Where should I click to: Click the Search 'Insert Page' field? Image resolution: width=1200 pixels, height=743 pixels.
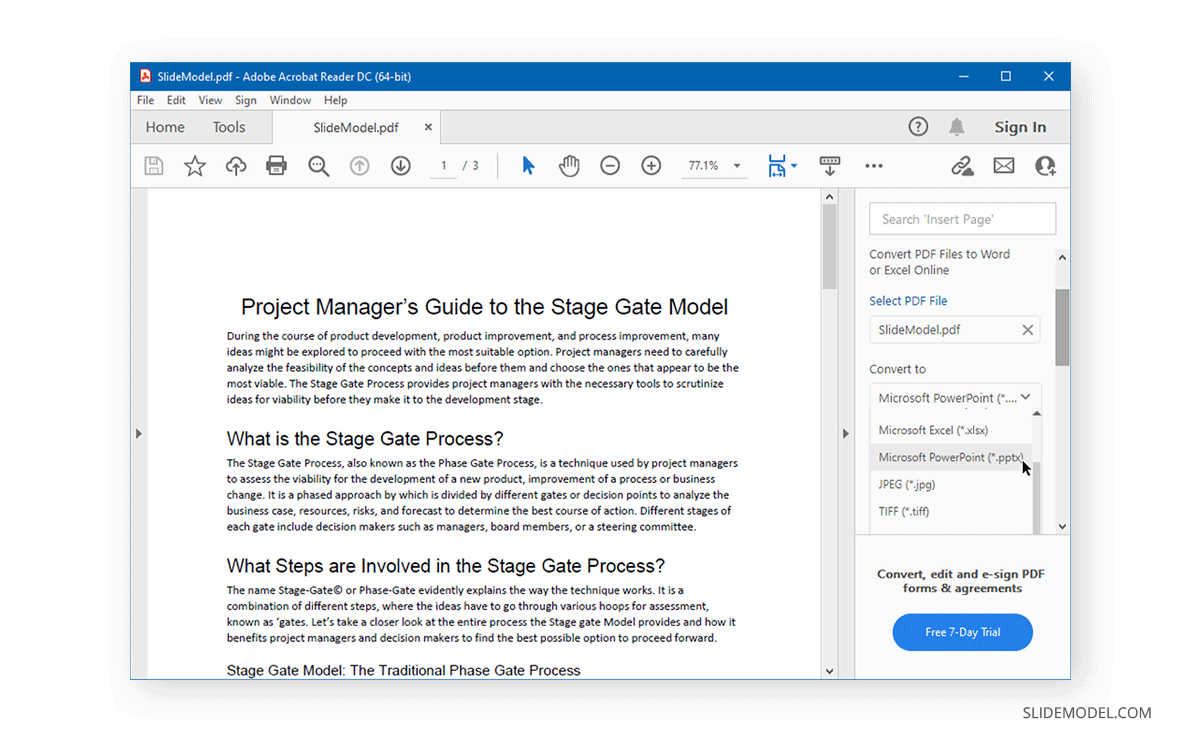pos(962,218)
